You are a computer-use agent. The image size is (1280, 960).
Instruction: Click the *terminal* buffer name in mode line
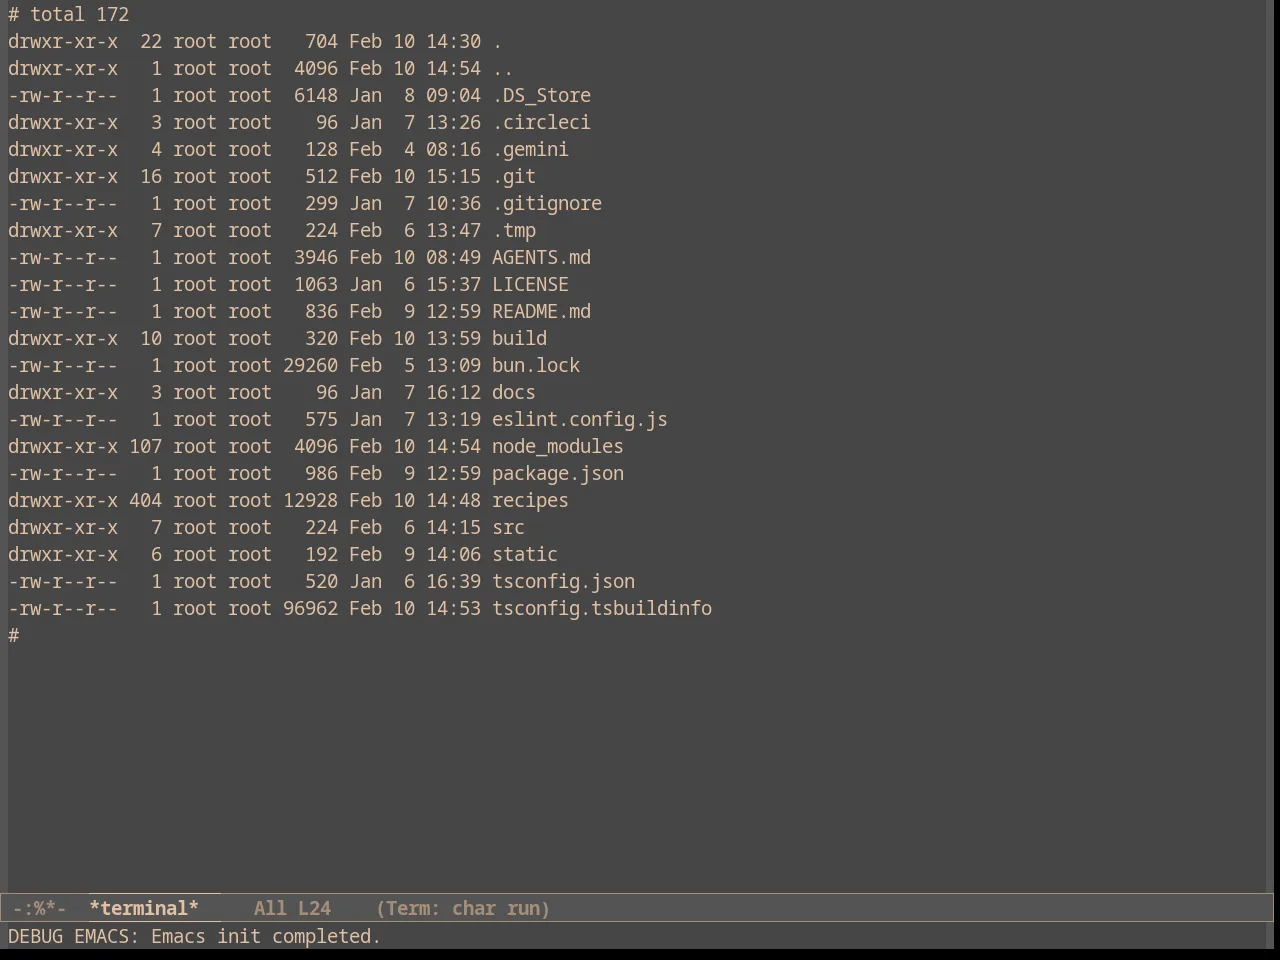pos(144,908)
